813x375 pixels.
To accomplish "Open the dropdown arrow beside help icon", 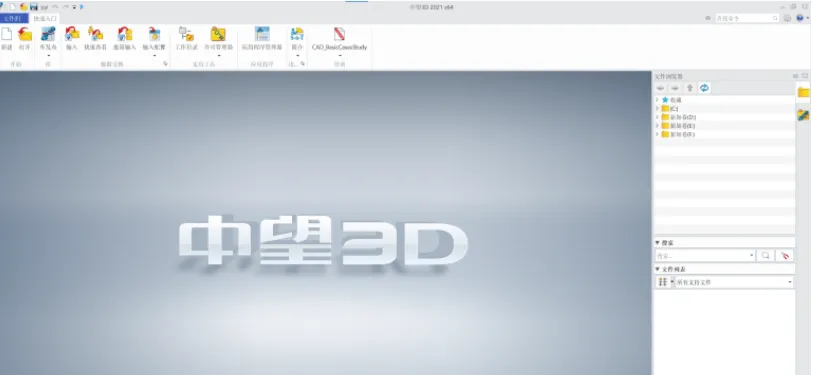I will 808,18.
